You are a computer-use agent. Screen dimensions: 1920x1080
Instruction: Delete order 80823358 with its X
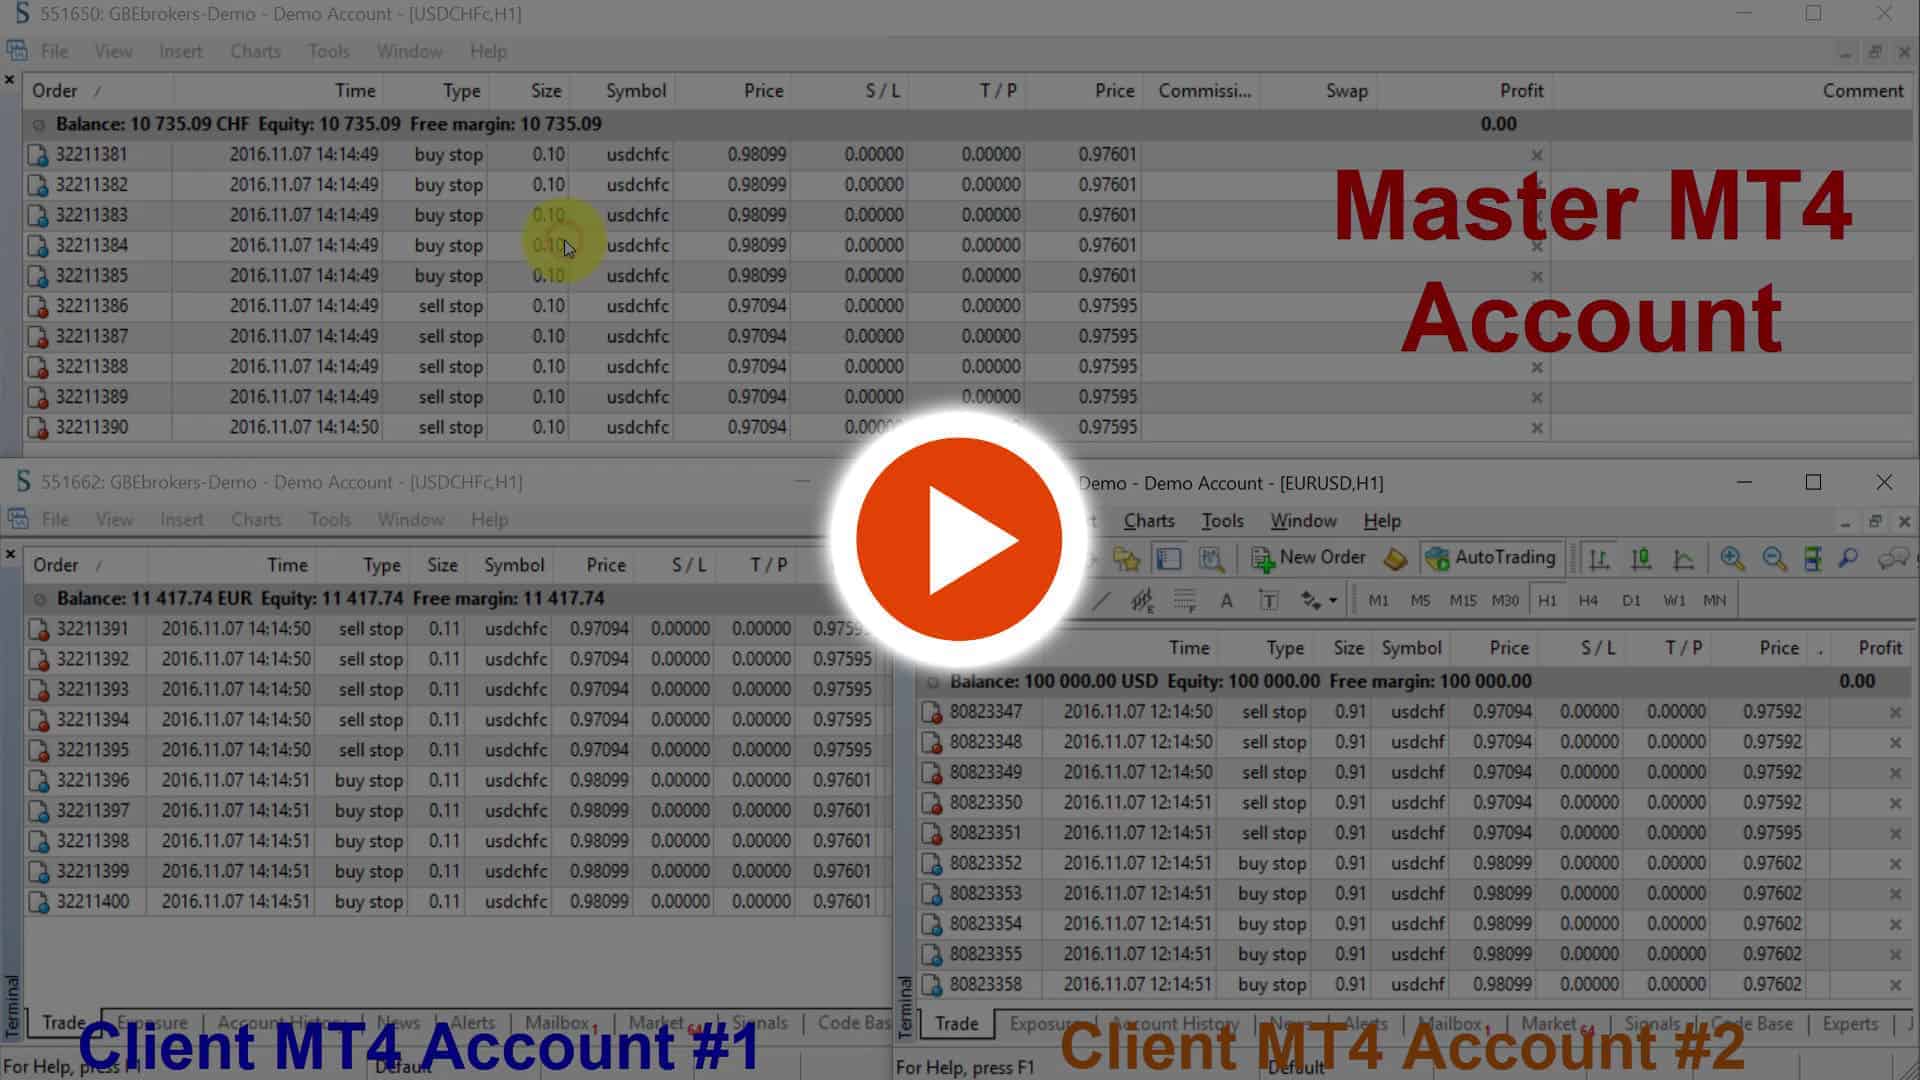point(1894,985)
